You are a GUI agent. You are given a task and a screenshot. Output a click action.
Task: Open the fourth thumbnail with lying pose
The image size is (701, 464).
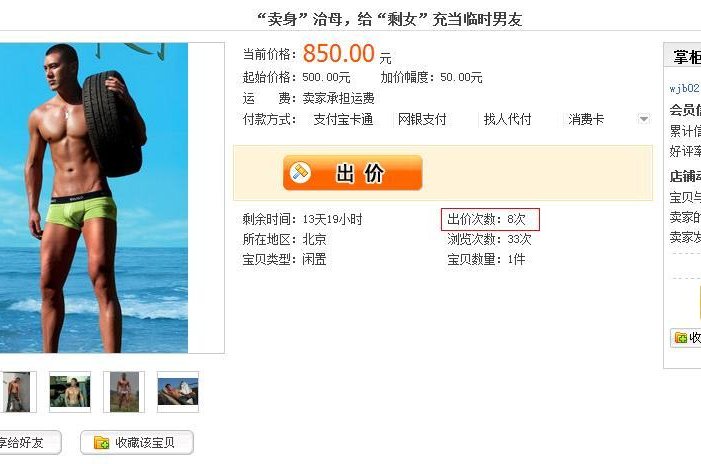point(177,392)
